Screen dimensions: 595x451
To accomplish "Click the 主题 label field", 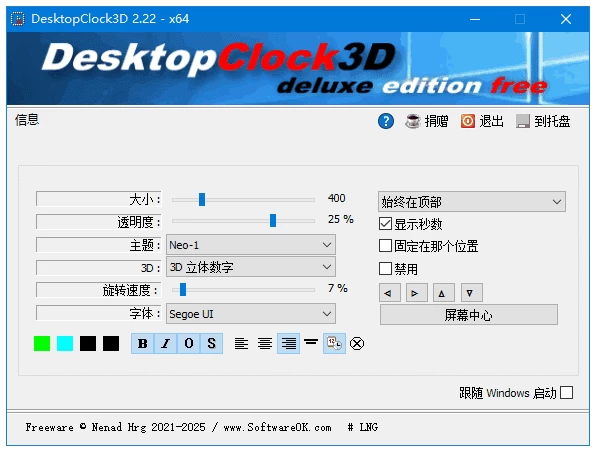I will coord(99,245).
